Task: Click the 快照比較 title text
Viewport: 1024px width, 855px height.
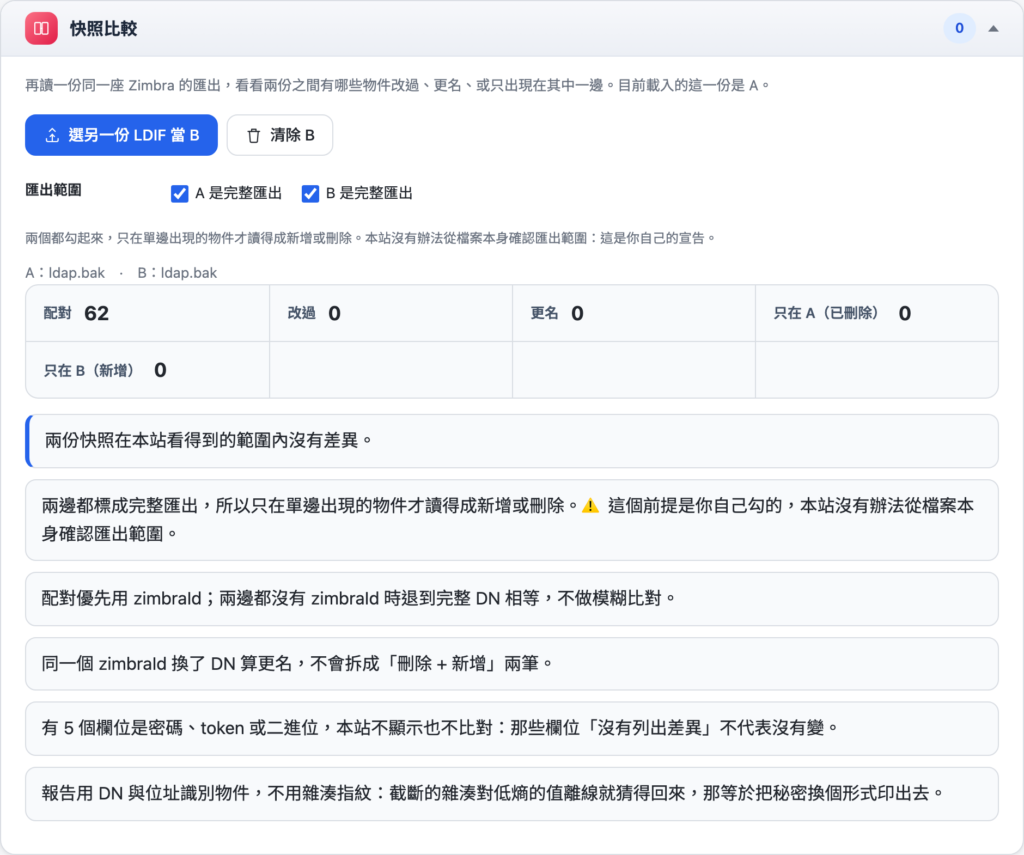Action: [103, 29]
